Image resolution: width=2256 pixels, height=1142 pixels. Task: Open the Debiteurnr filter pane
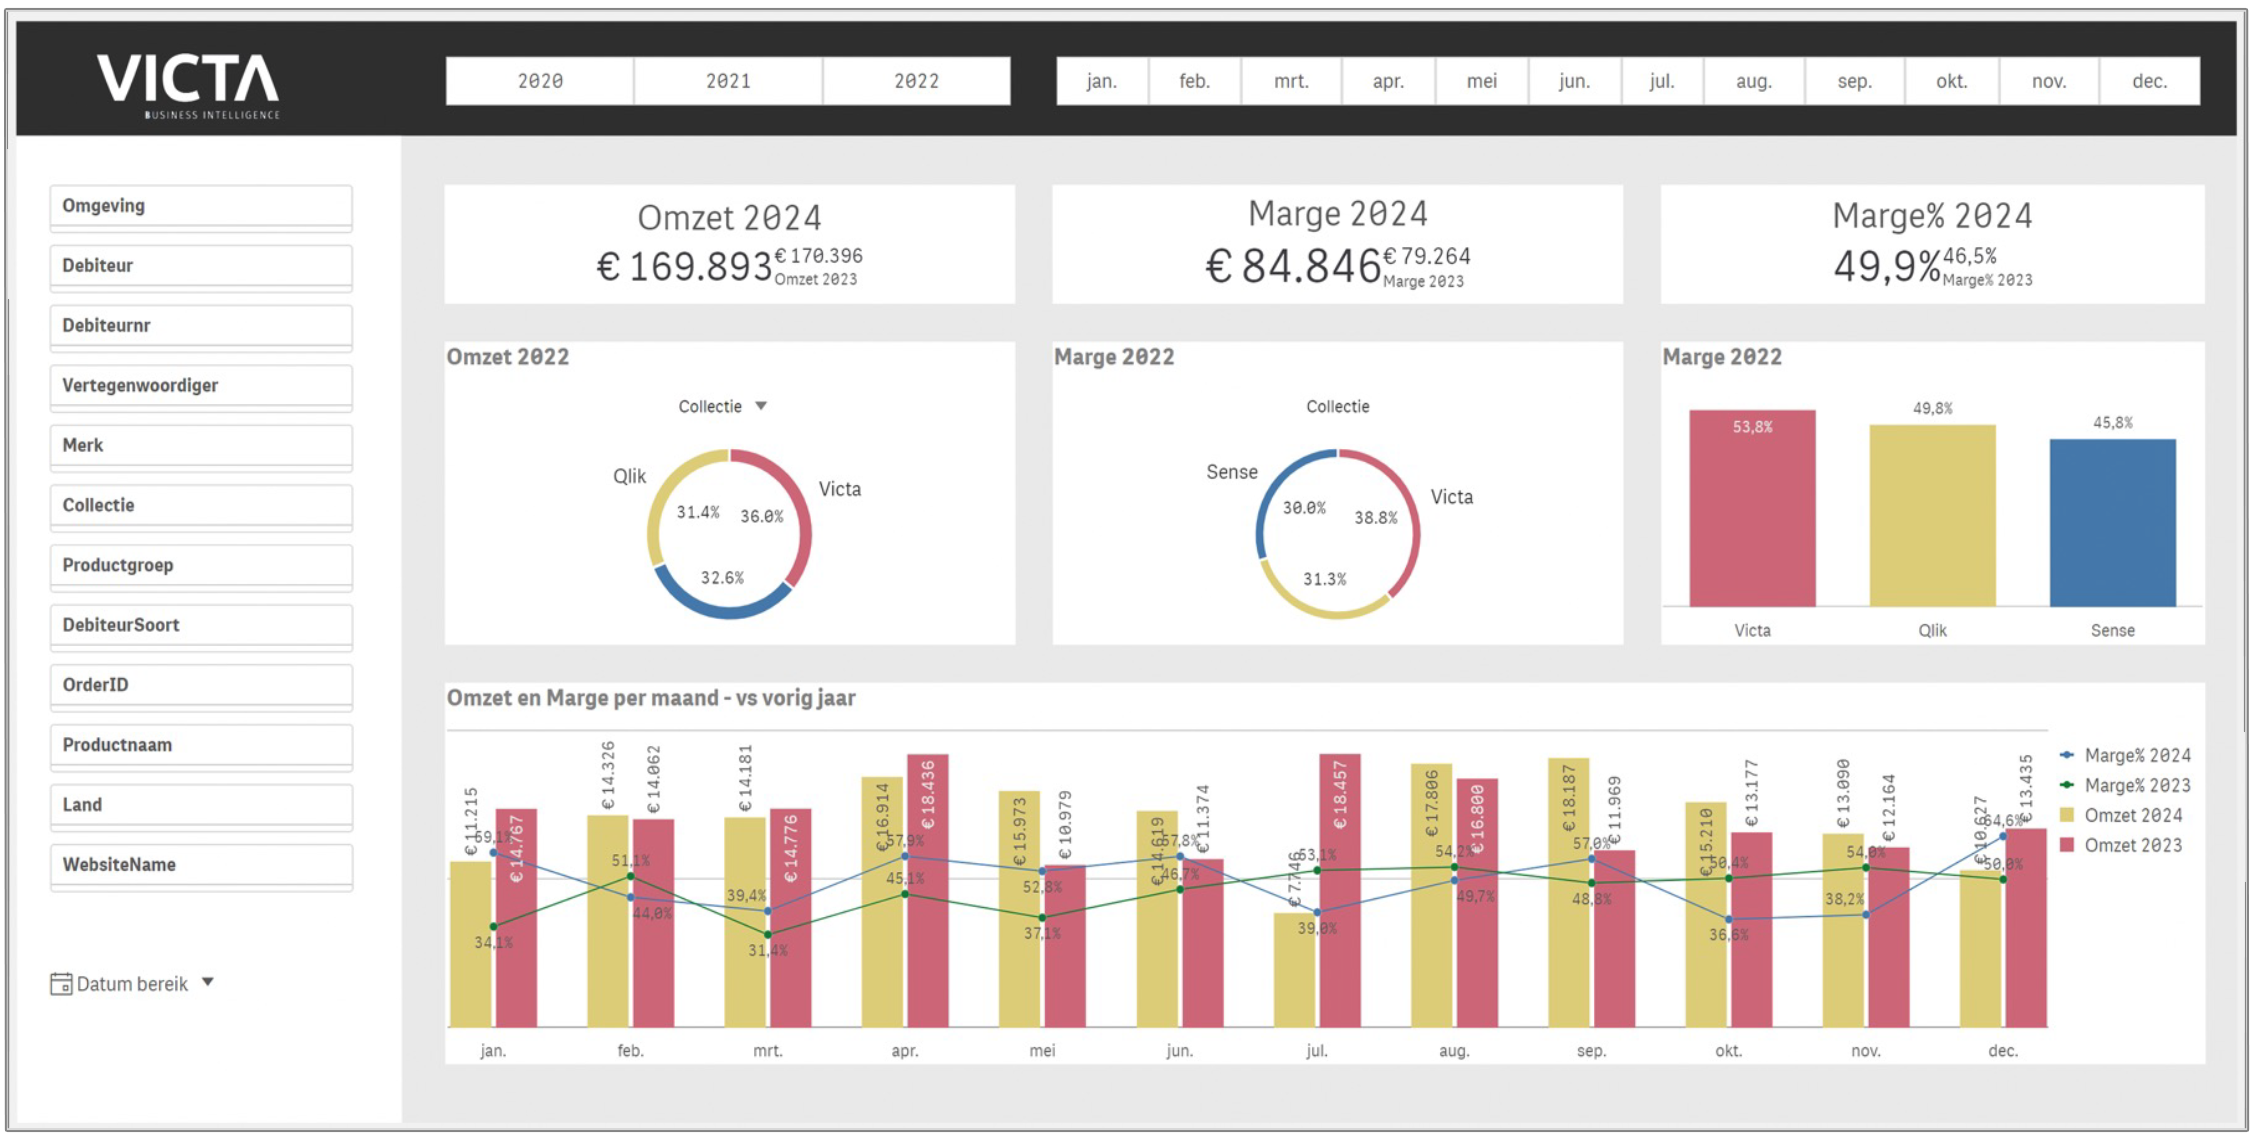201,327
